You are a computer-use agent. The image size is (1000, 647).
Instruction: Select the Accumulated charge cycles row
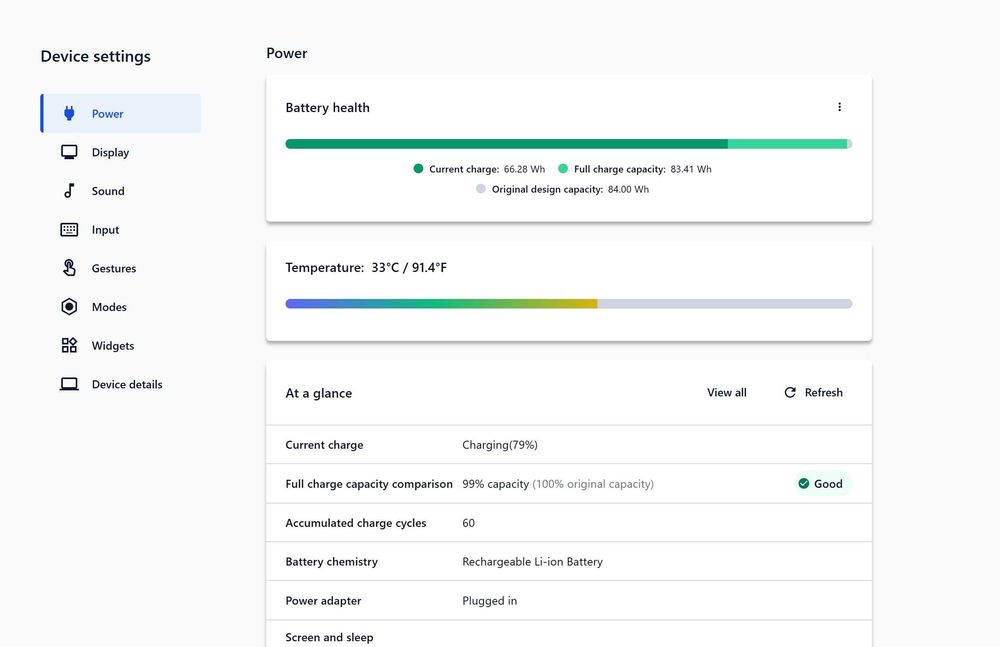pyautogui.click(x=568, y=523)
